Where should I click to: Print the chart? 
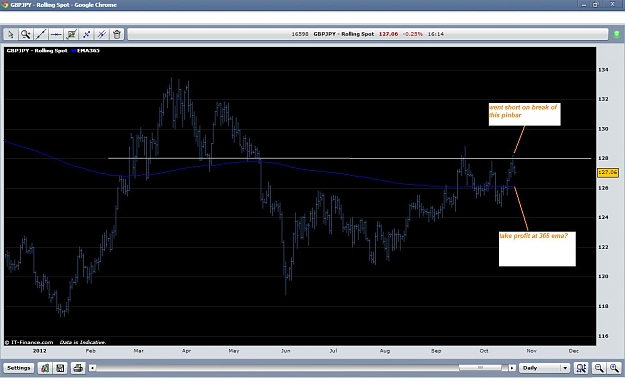point(78,368)
